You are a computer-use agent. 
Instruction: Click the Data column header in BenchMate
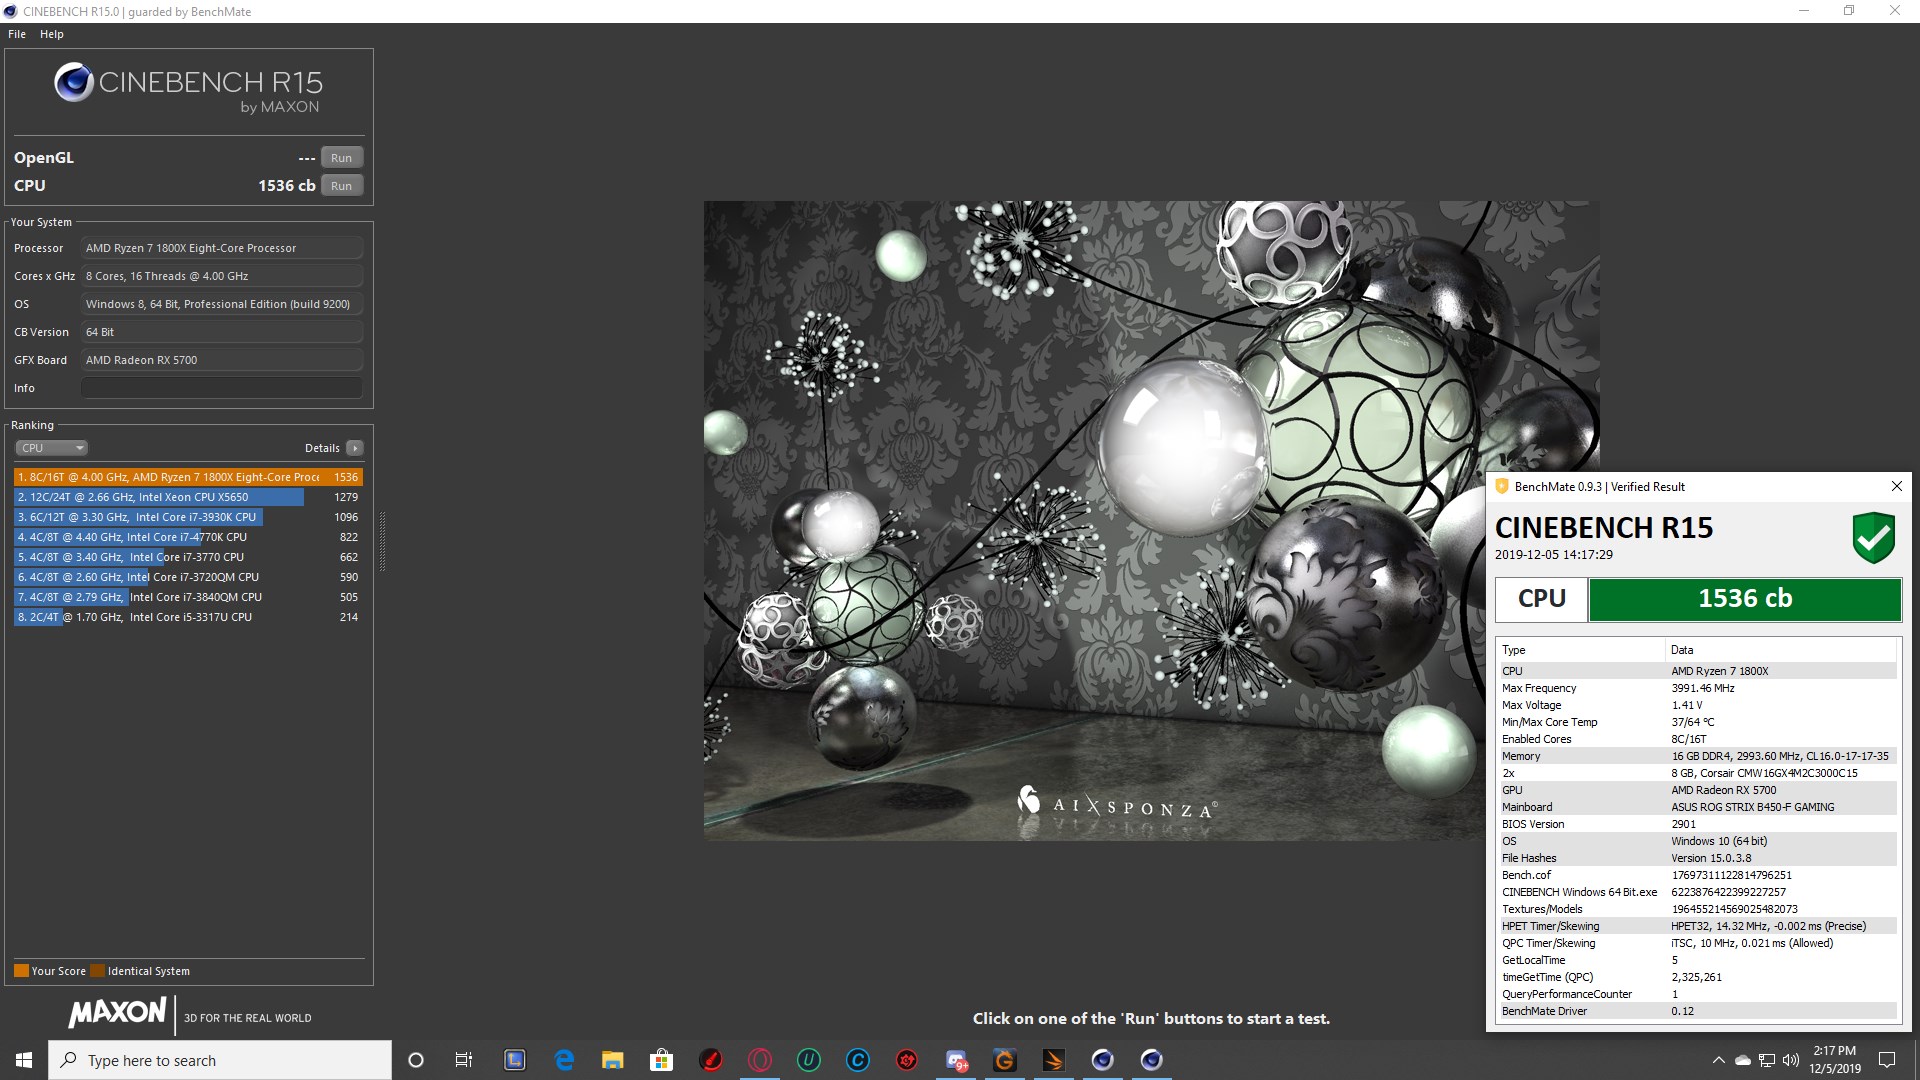click(1781, 650)
